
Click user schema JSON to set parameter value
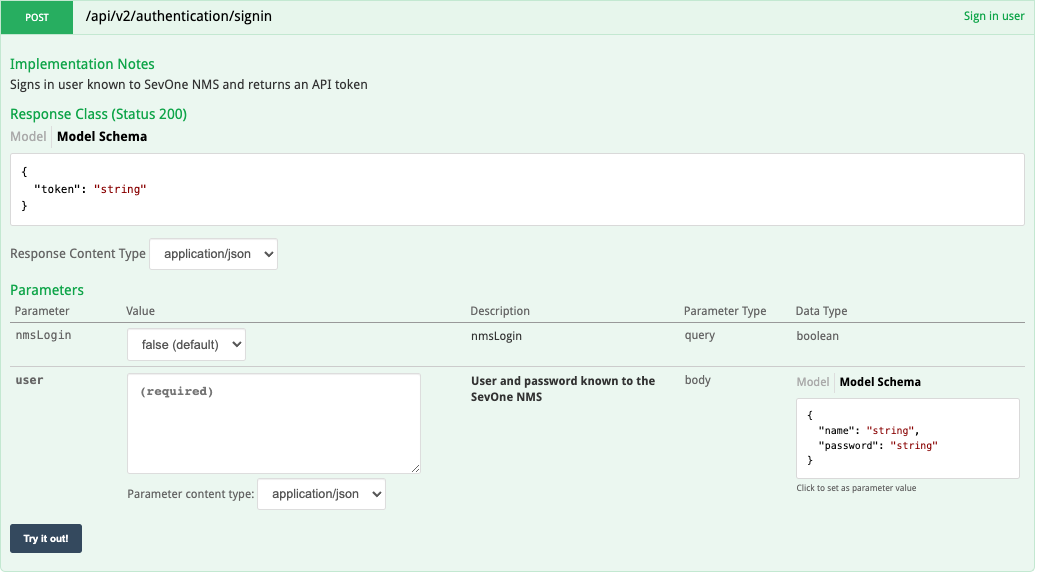click(x=908, y=438)
